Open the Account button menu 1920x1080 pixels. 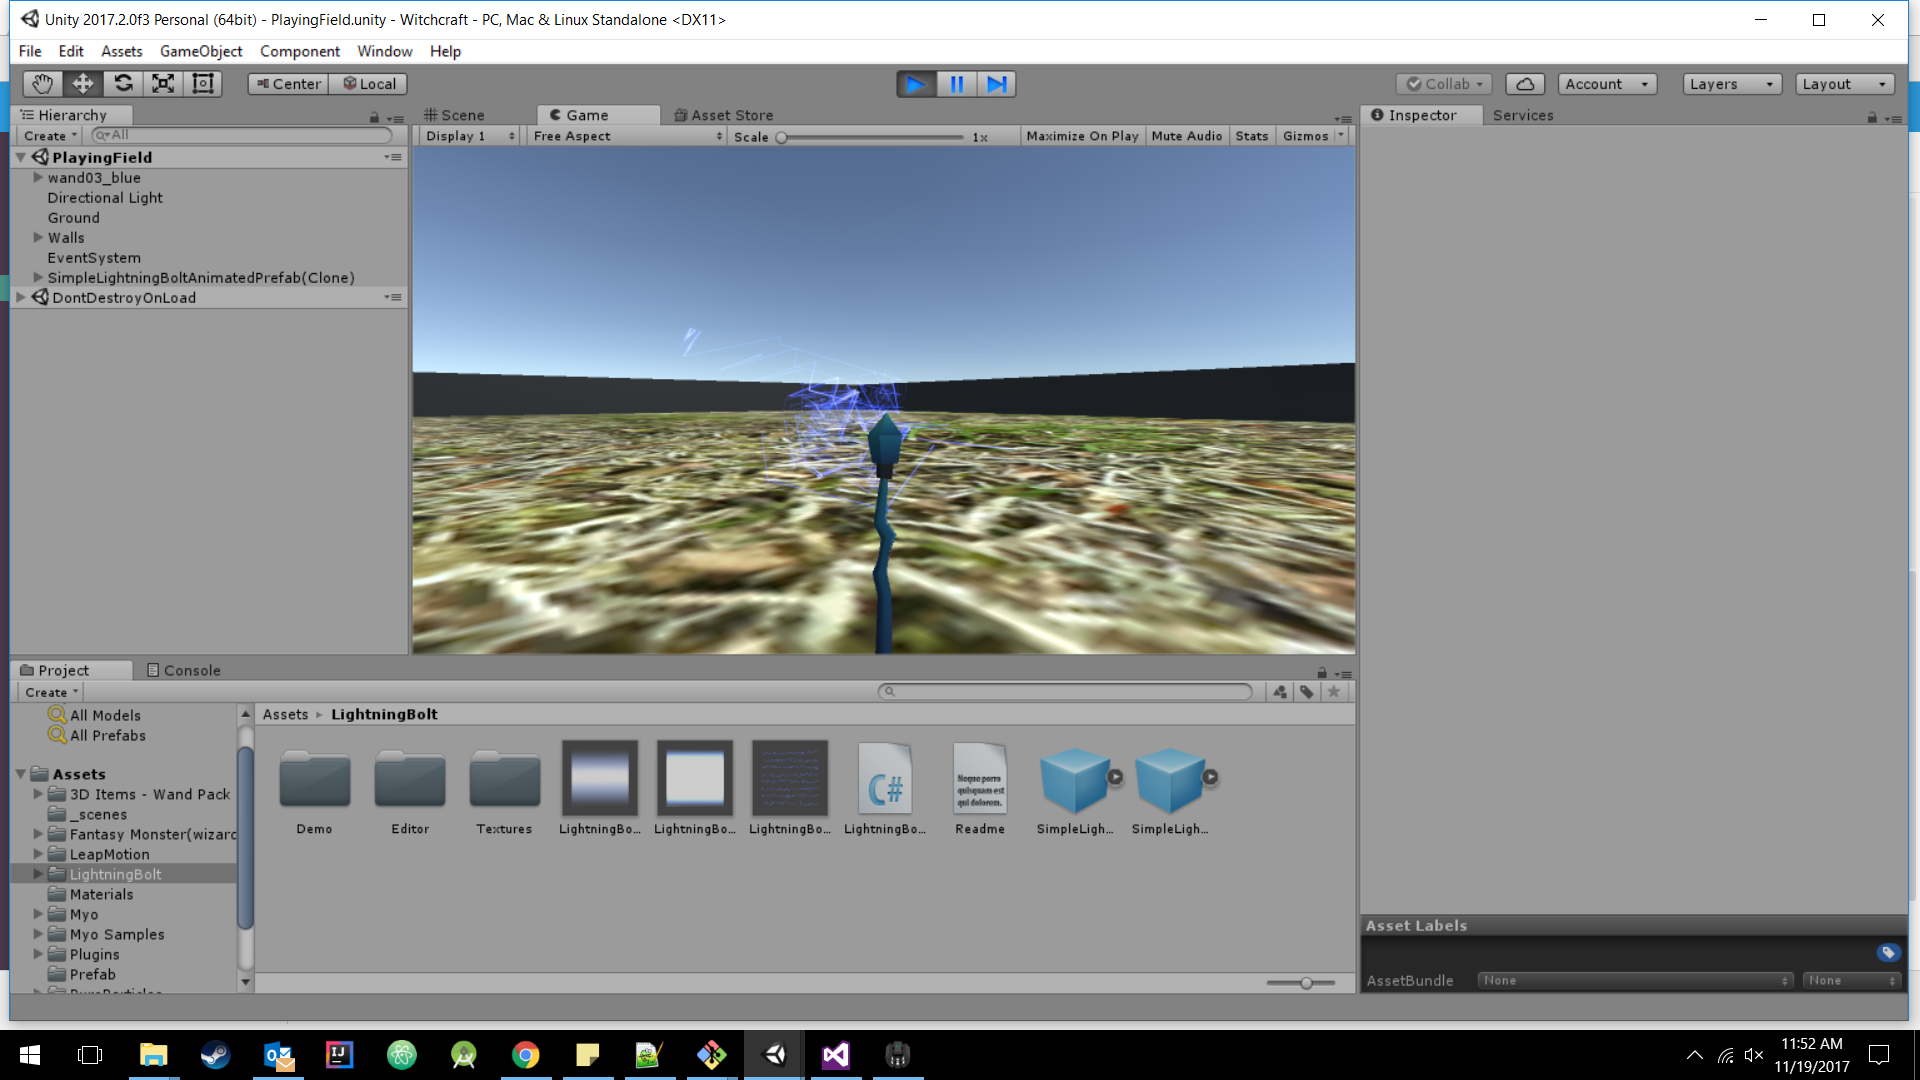pos(1606,84)
